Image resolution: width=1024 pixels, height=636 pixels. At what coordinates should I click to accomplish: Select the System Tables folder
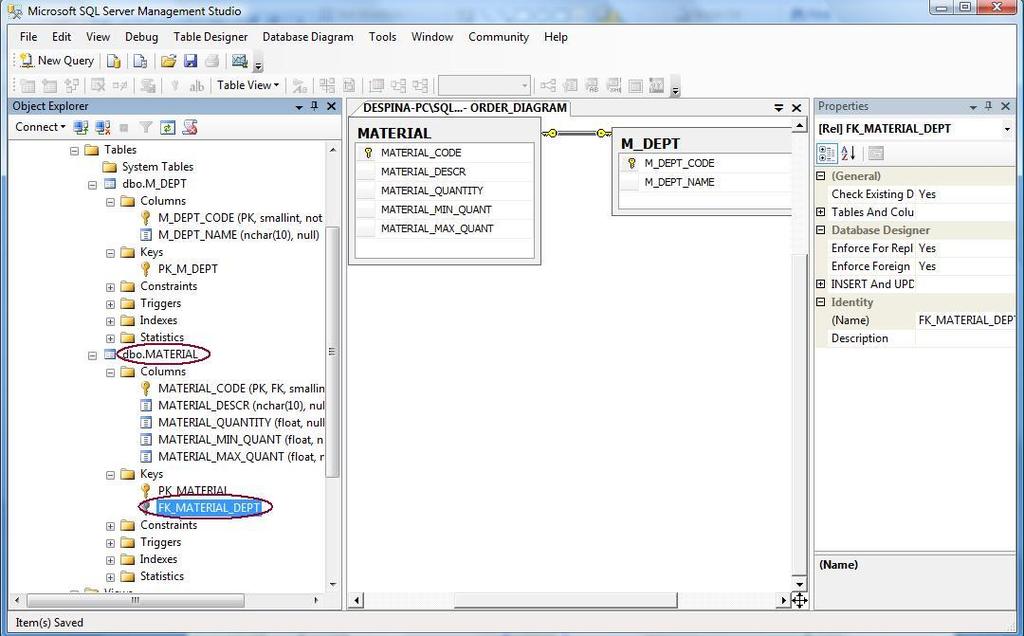pos(157,167)
